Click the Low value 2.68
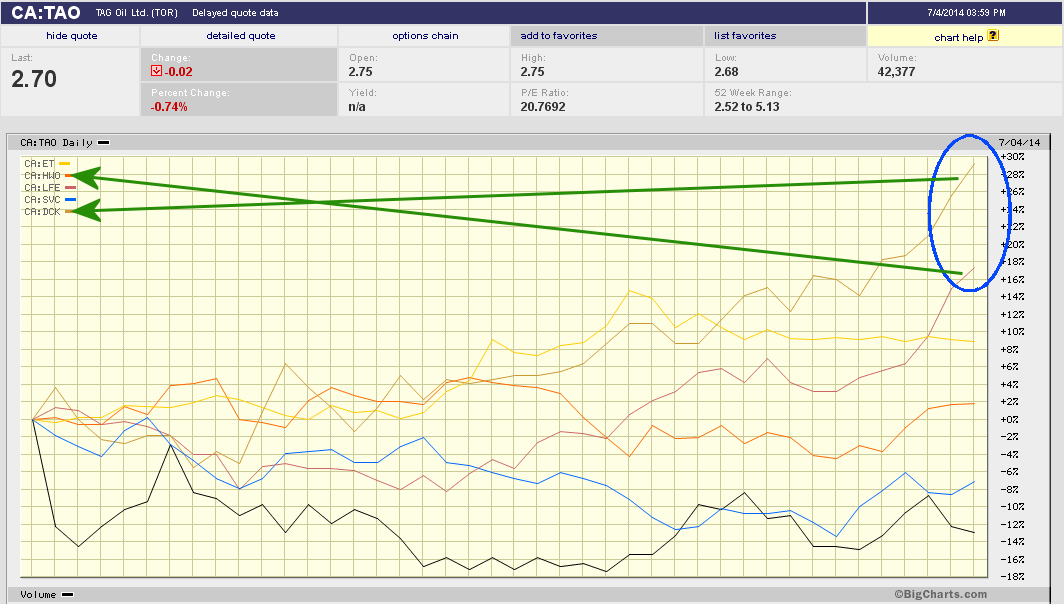Image resolution: width=1064 pixels, height=604 pixels. 726,71
